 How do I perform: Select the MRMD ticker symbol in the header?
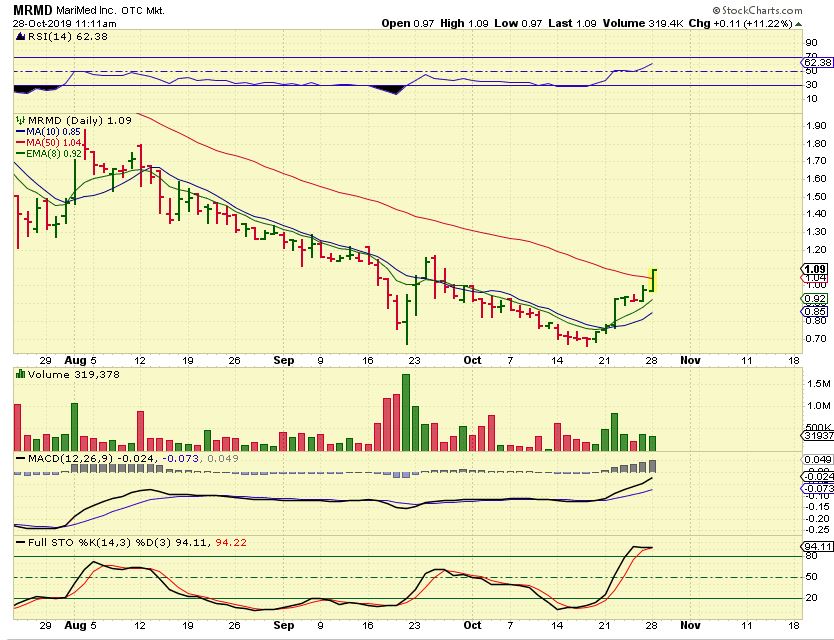pyautogui.click(x=33, y=10)
